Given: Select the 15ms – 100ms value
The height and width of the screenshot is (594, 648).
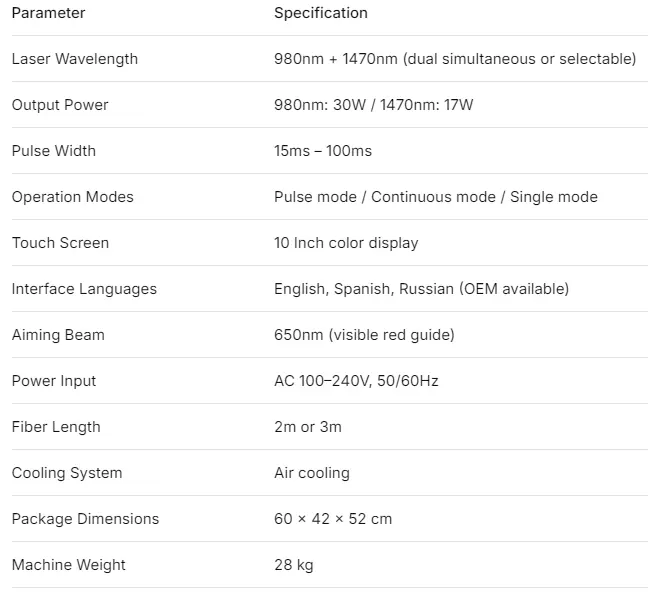Looking at the screenshot, I should coord(323,151).
